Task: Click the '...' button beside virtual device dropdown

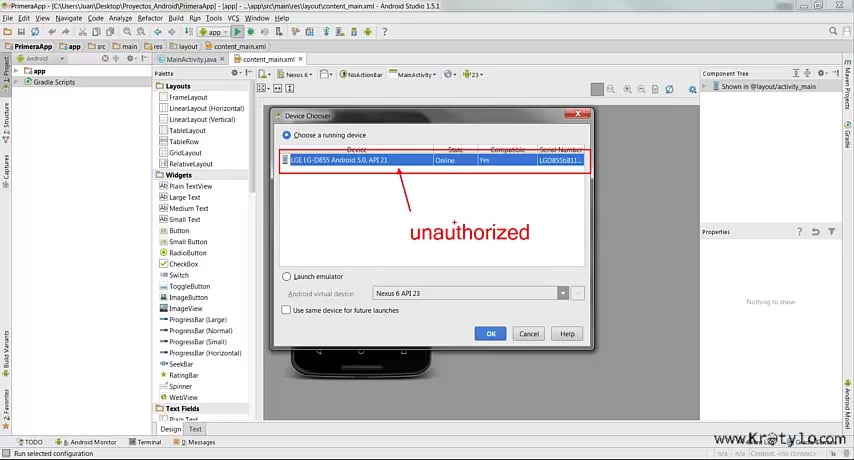Action: [578, 293]
